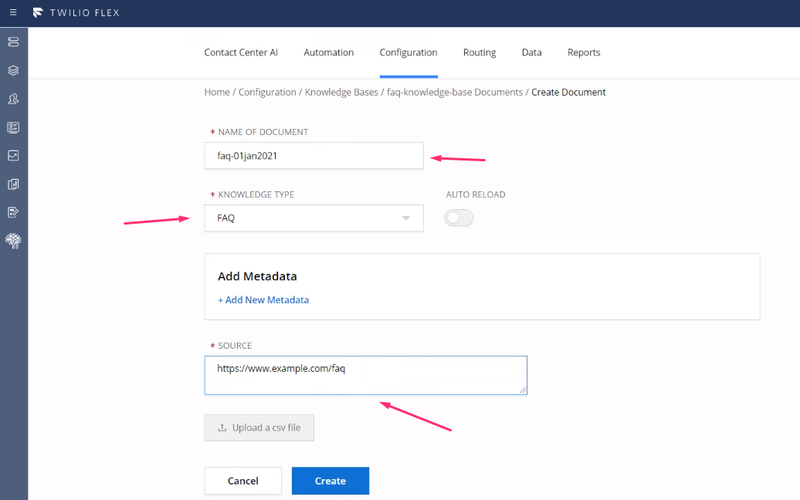Open the FAQ knowledge type combo box

coord(314,218)
